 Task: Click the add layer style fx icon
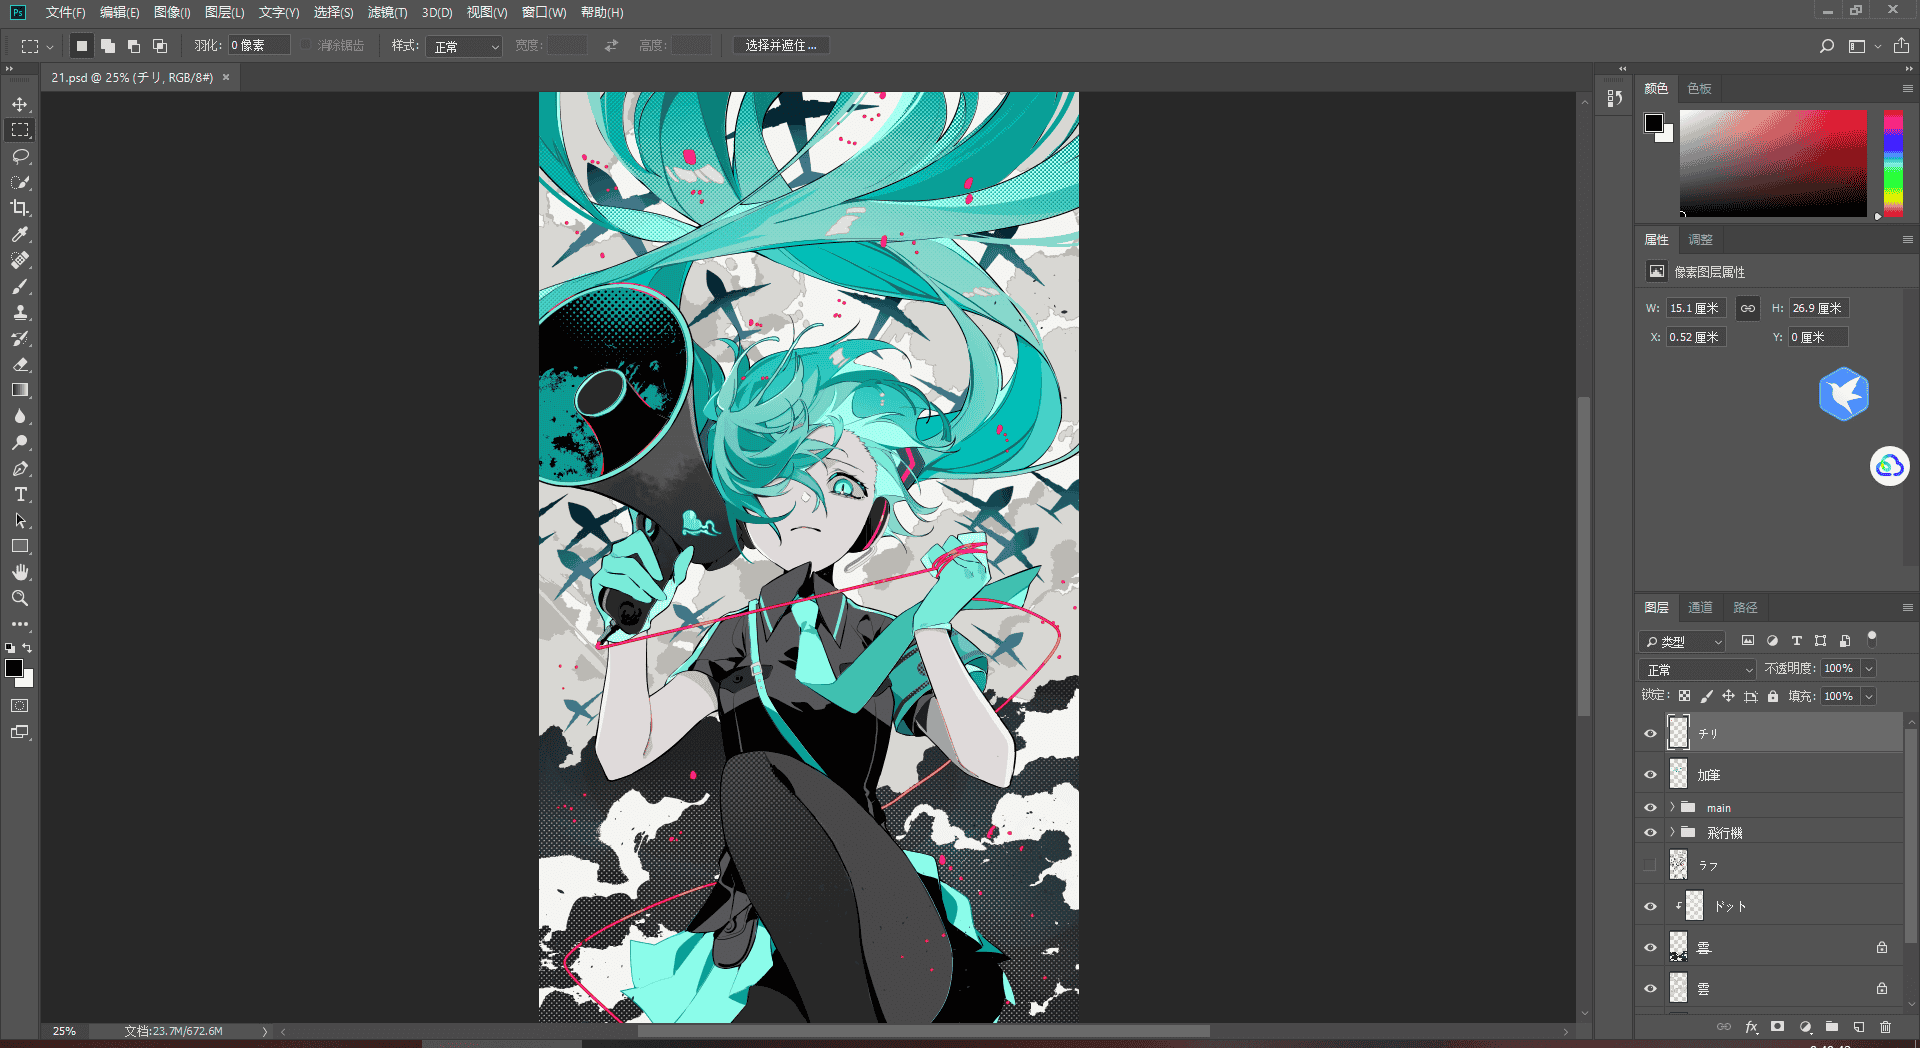[x=1751, y=1027]
